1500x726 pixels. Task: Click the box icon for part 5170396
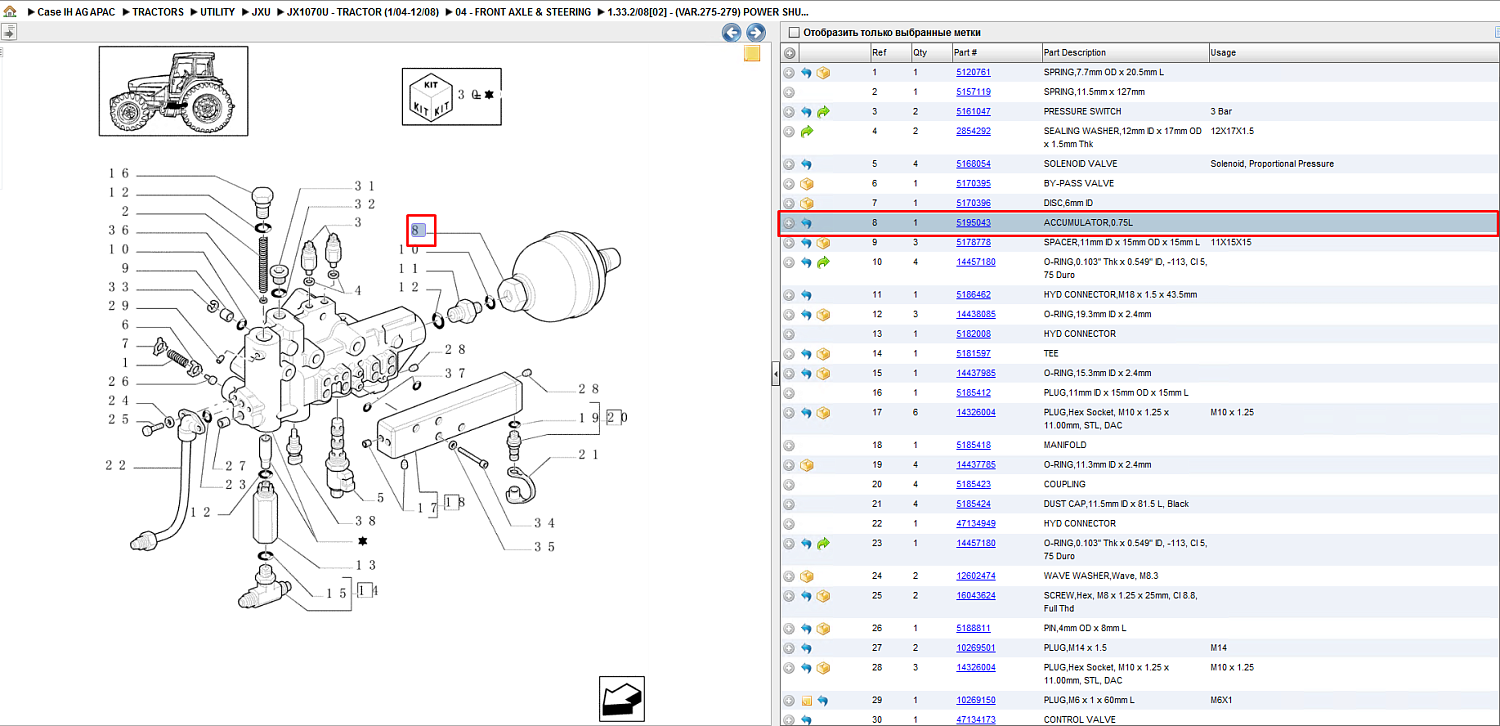[x=806, y=203]
